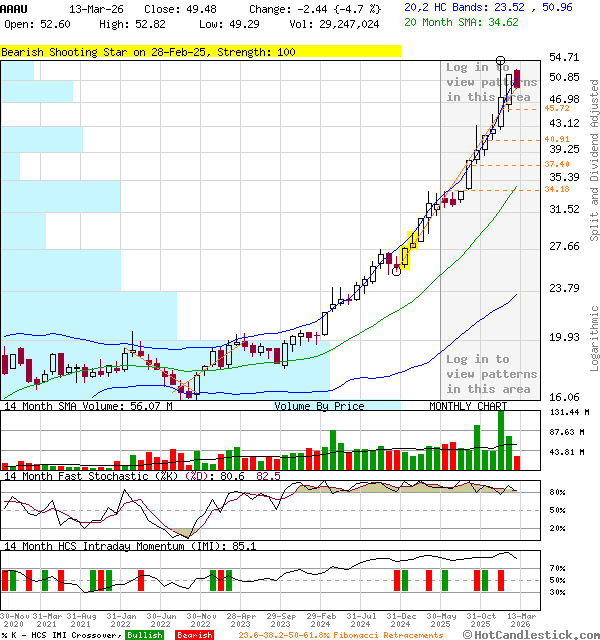Click the red Bearish legend box
This screenshot has height=640, width=600.
coord(194,635)
